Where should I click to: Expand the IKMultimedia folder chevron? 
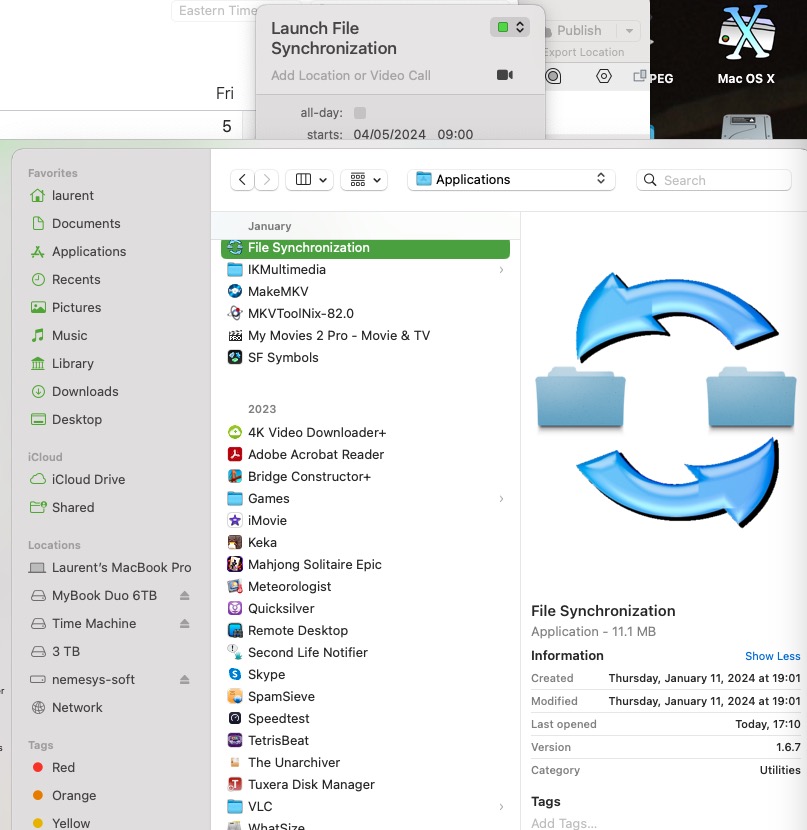501,270
